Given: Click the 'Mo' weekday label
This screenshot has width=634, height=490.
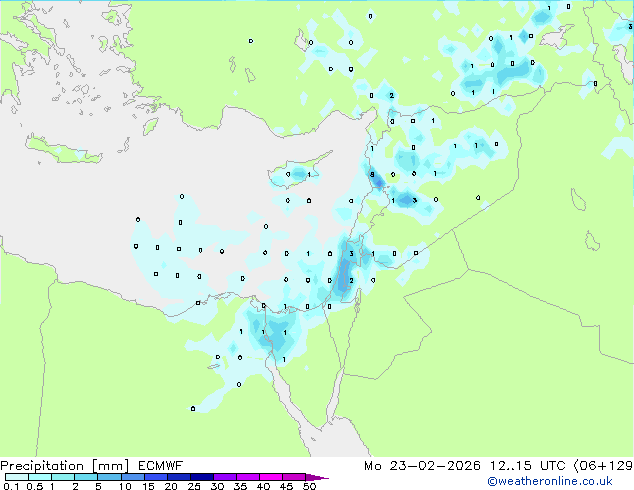Looking at the screenshot, I should (x=372, y=466).
